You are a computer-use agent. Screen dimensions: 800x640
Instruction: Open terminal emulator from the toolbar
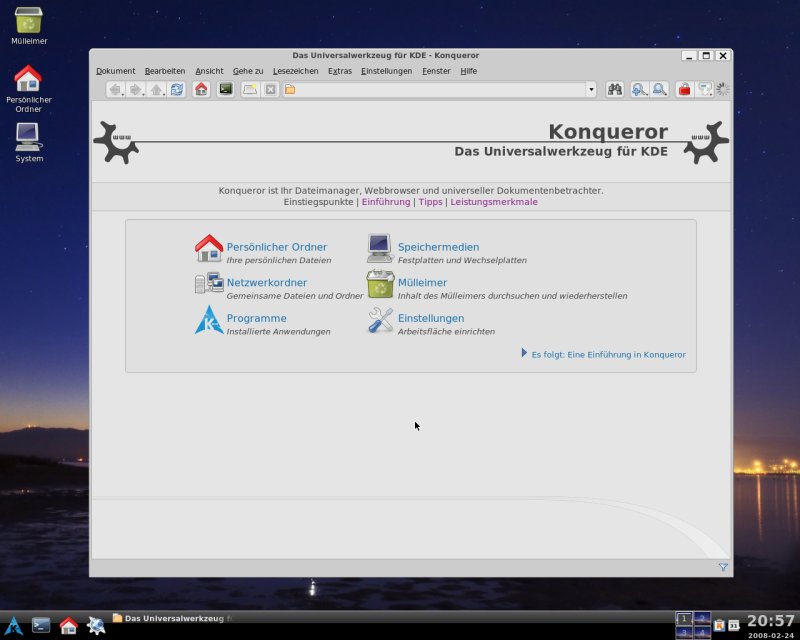click(226, 90)
